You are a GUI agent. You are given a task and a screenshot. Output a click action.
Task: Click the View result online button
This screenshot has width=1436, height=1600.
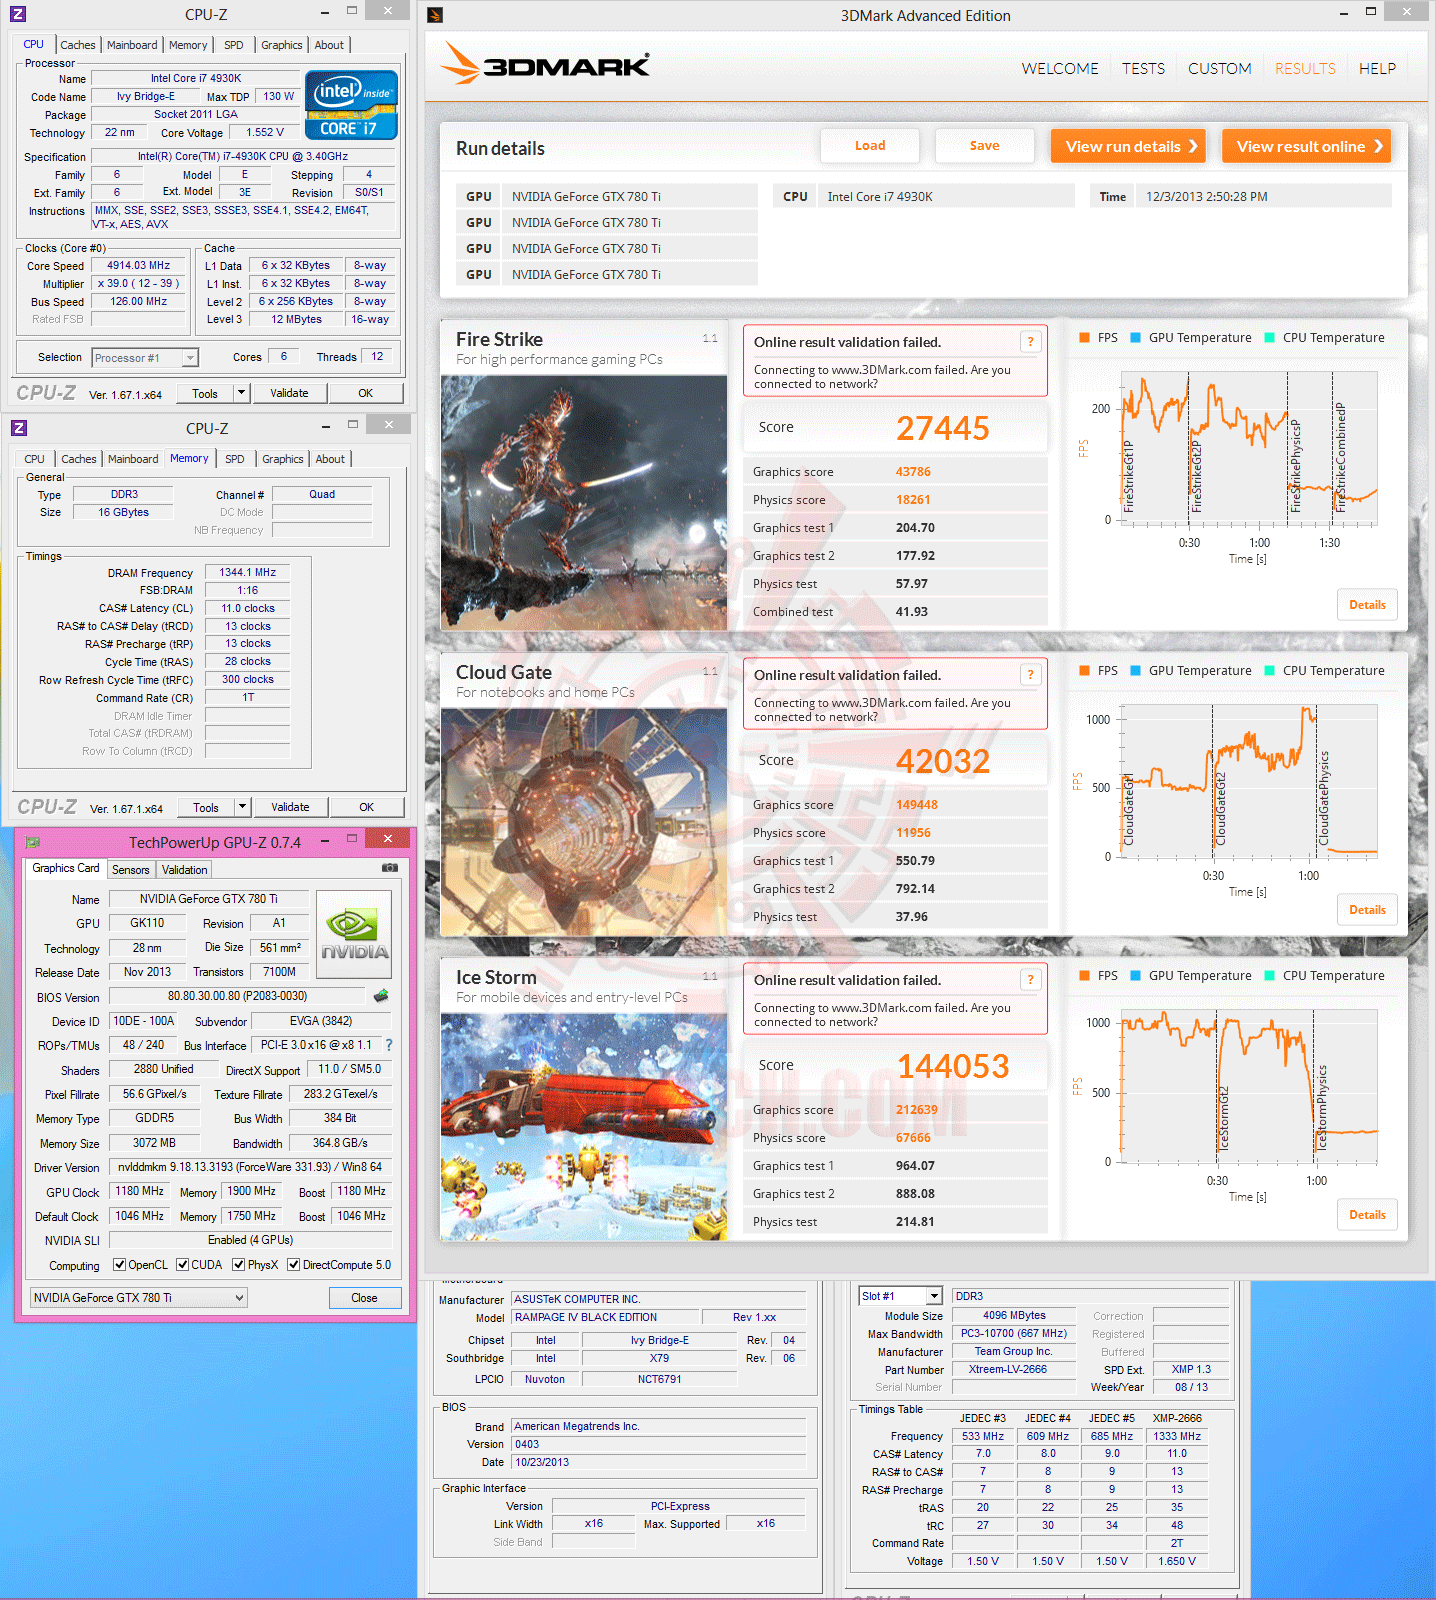pyautogui.click(x=1307, y=146)
